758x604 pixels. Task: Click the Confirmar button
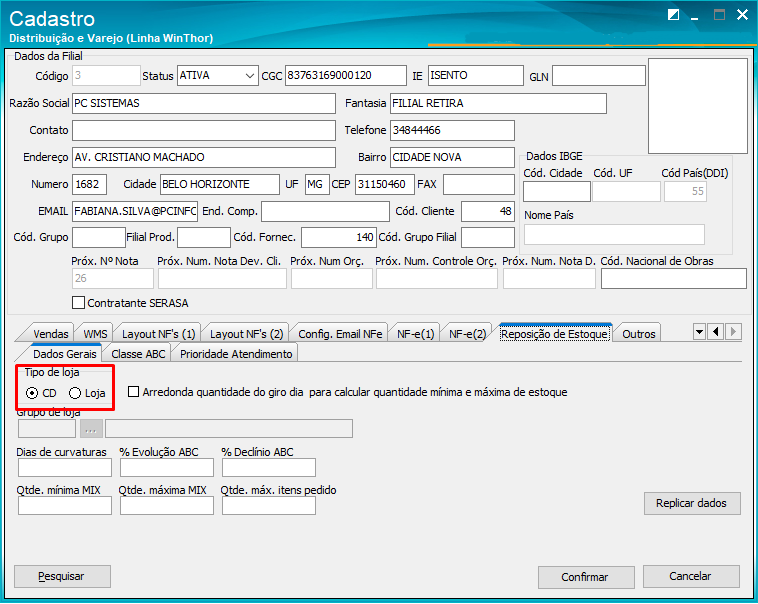(586, 577)
